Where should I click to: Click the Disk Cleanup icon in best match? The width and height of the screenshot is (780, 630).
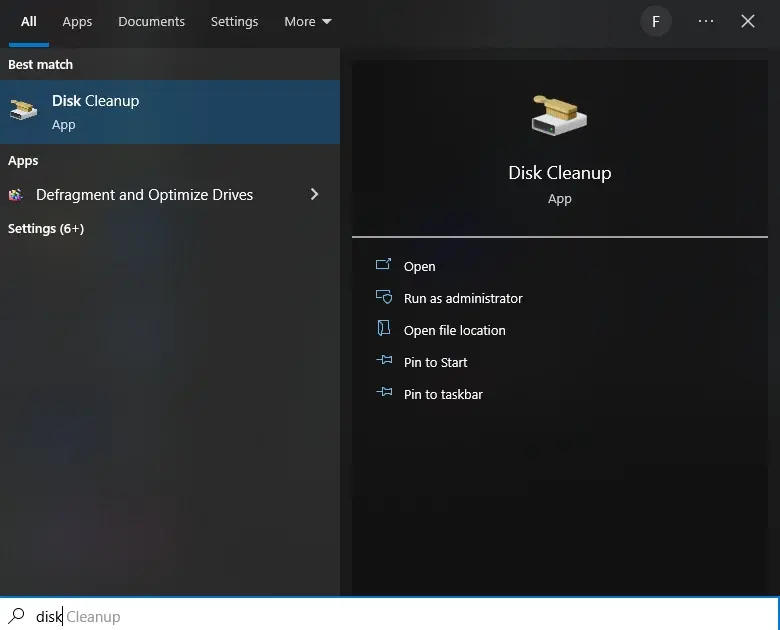point(23,109)
